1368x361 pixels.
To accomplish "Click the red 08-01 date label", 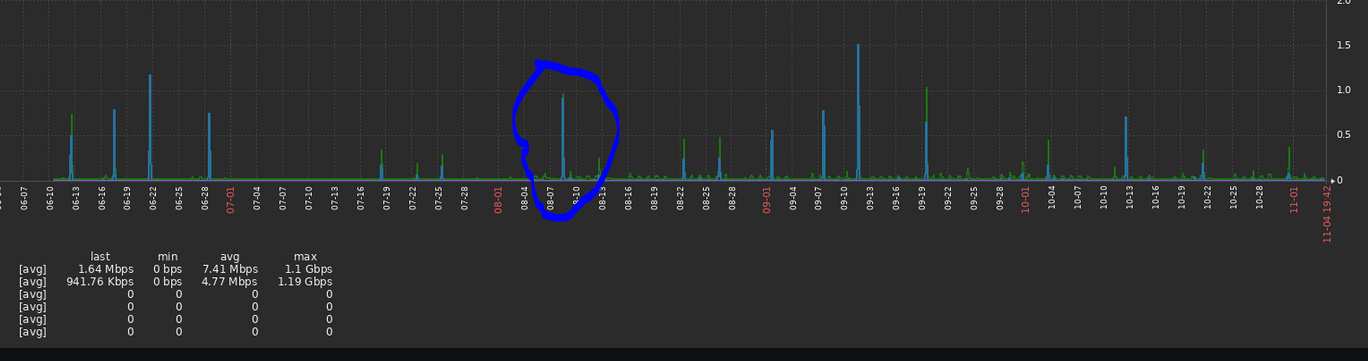I will pyautogui.click(x=499, y=199).
